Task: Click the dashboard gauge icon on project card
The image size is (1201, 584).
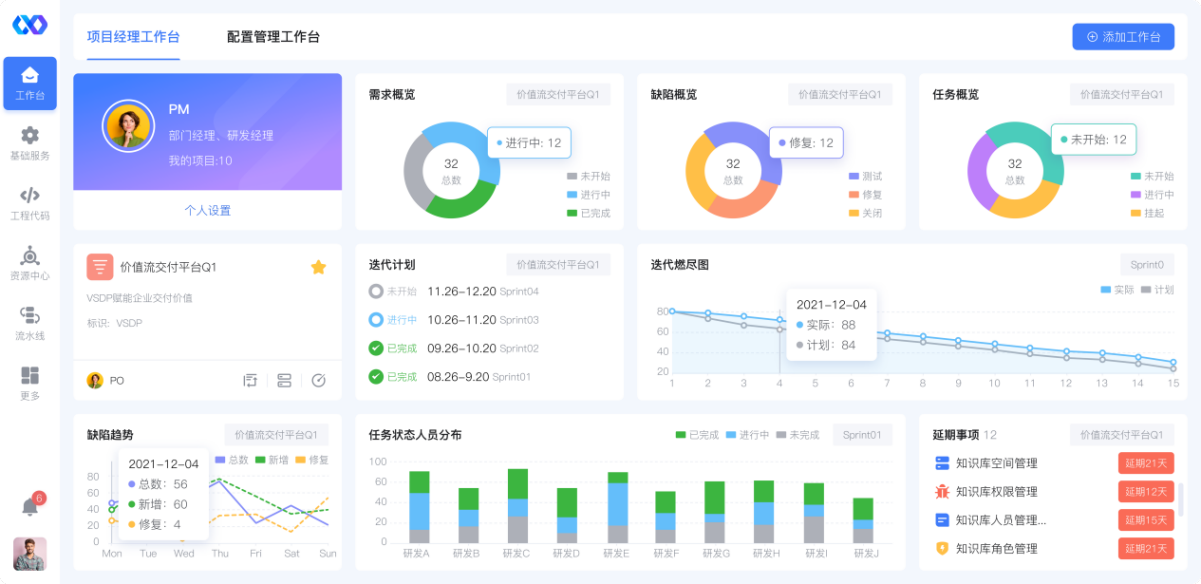Action: point(318,380)
